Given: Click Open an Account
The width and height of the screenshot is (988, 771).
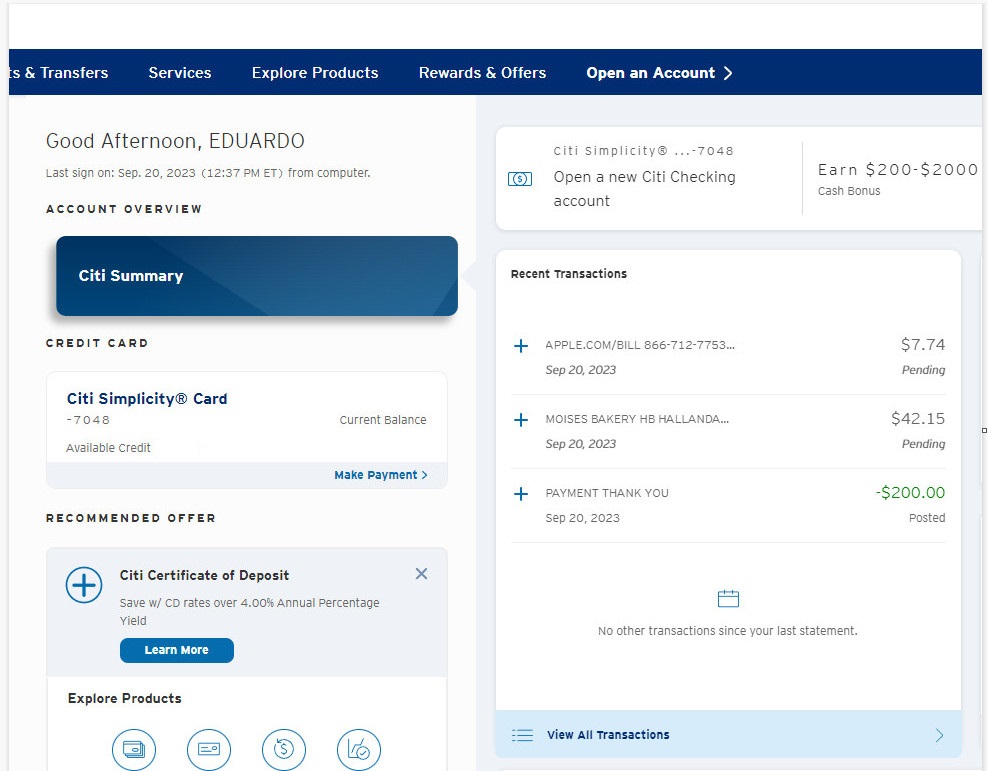Looking at the screenshot, I should [651, 72].
